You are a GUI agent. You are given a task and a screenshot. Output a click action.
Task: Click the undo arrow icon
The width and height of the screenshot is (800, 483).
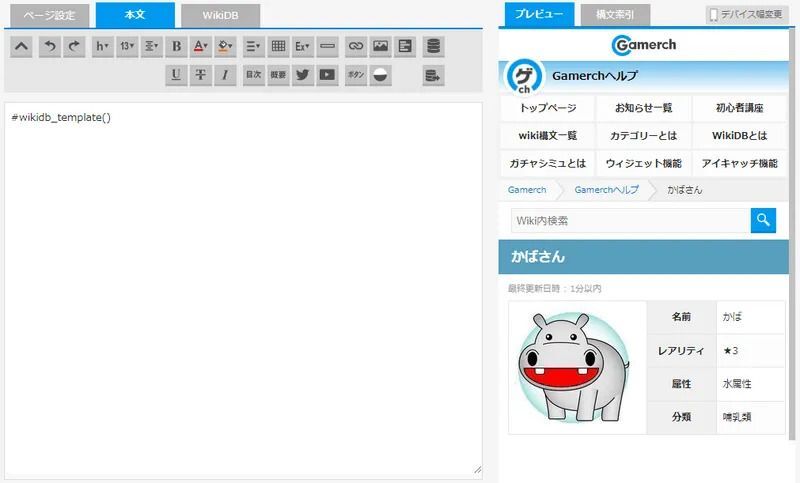[x=49, y=46]
